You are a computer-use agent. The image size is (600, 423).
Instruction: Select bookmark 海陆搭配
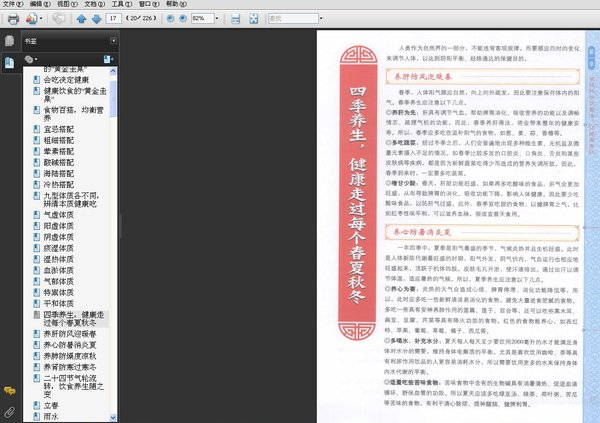point(59,173)
